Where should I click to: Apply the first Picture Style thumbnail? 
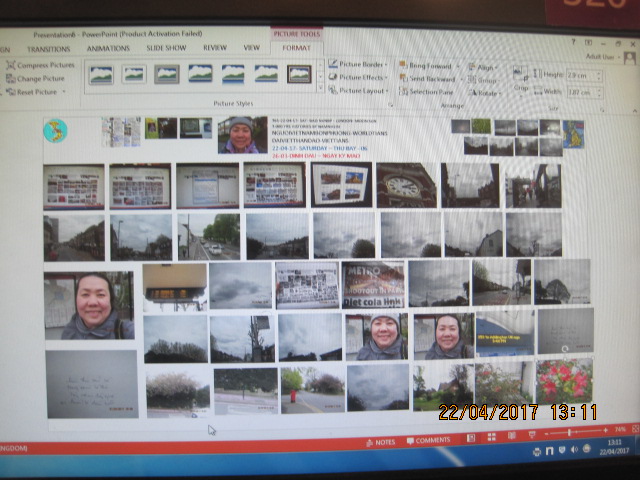(x=101, y=75)
